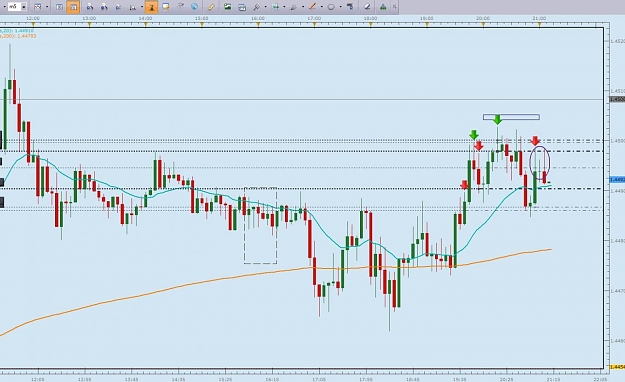Select the eraser tool icon
This screenshot has height=382, width=625.
(367, 7)
